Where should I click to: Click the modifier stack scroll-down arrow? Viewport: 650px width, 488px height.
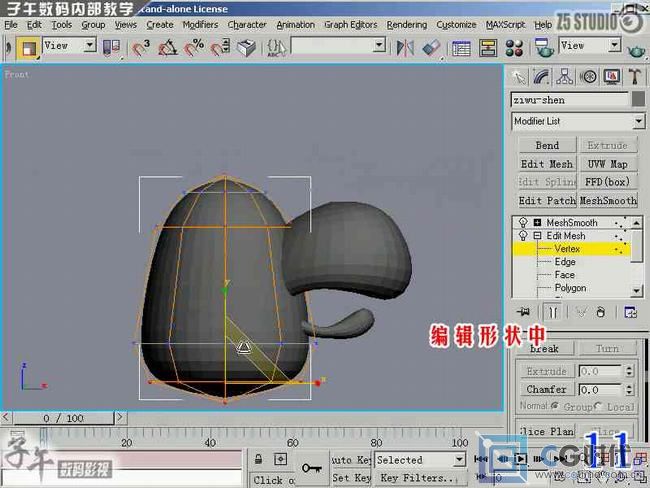click(x=637, y=291)
